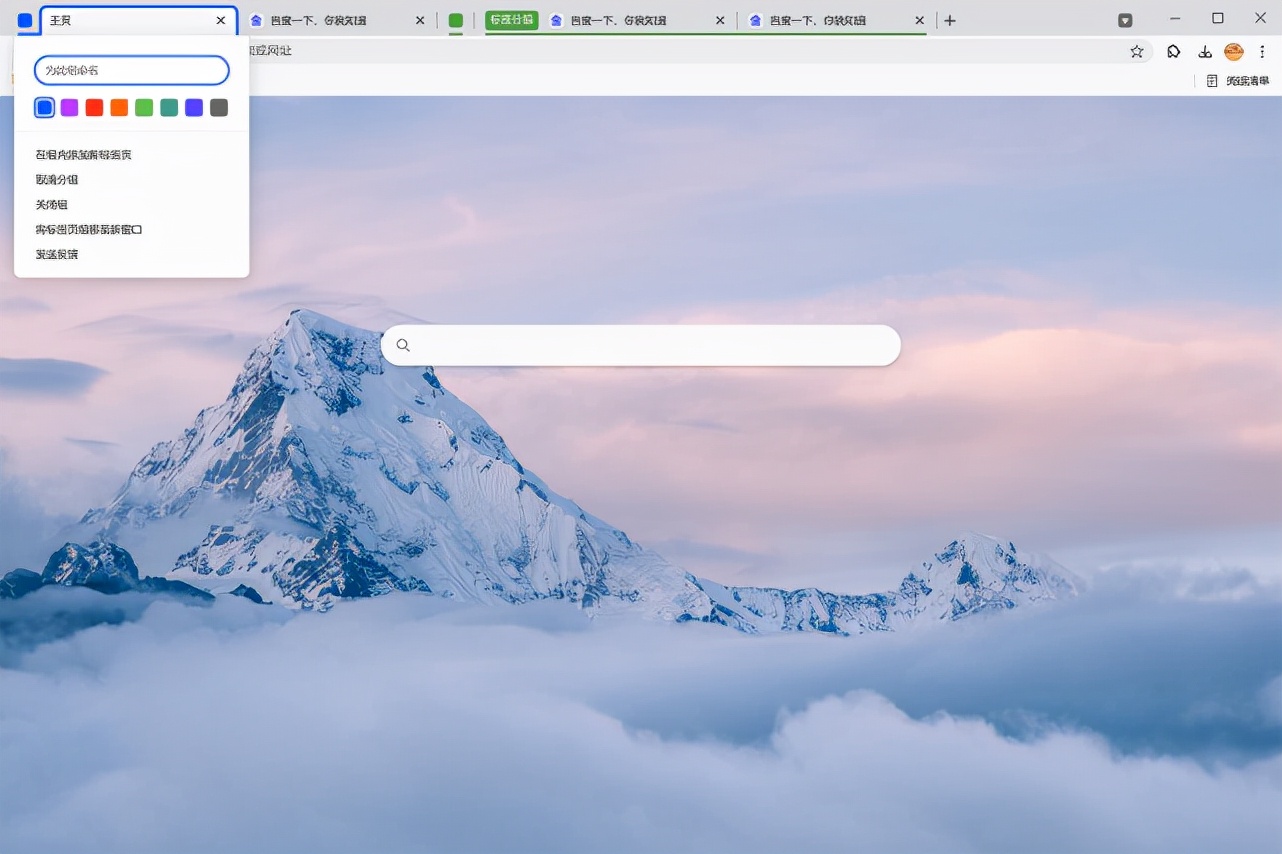
Task: Click the blue tab group chip in the tab strip
Action: click(x=25, y=20)
